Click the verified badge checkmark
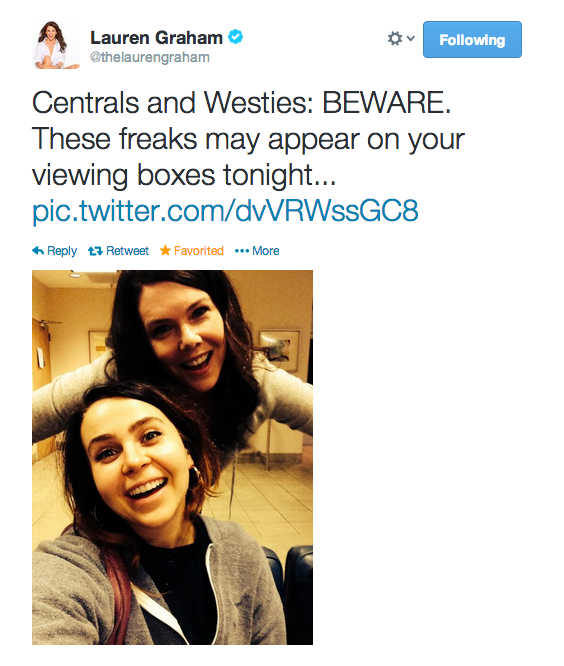The height and width of the screenshot is (666, 564). pos(236,37)
